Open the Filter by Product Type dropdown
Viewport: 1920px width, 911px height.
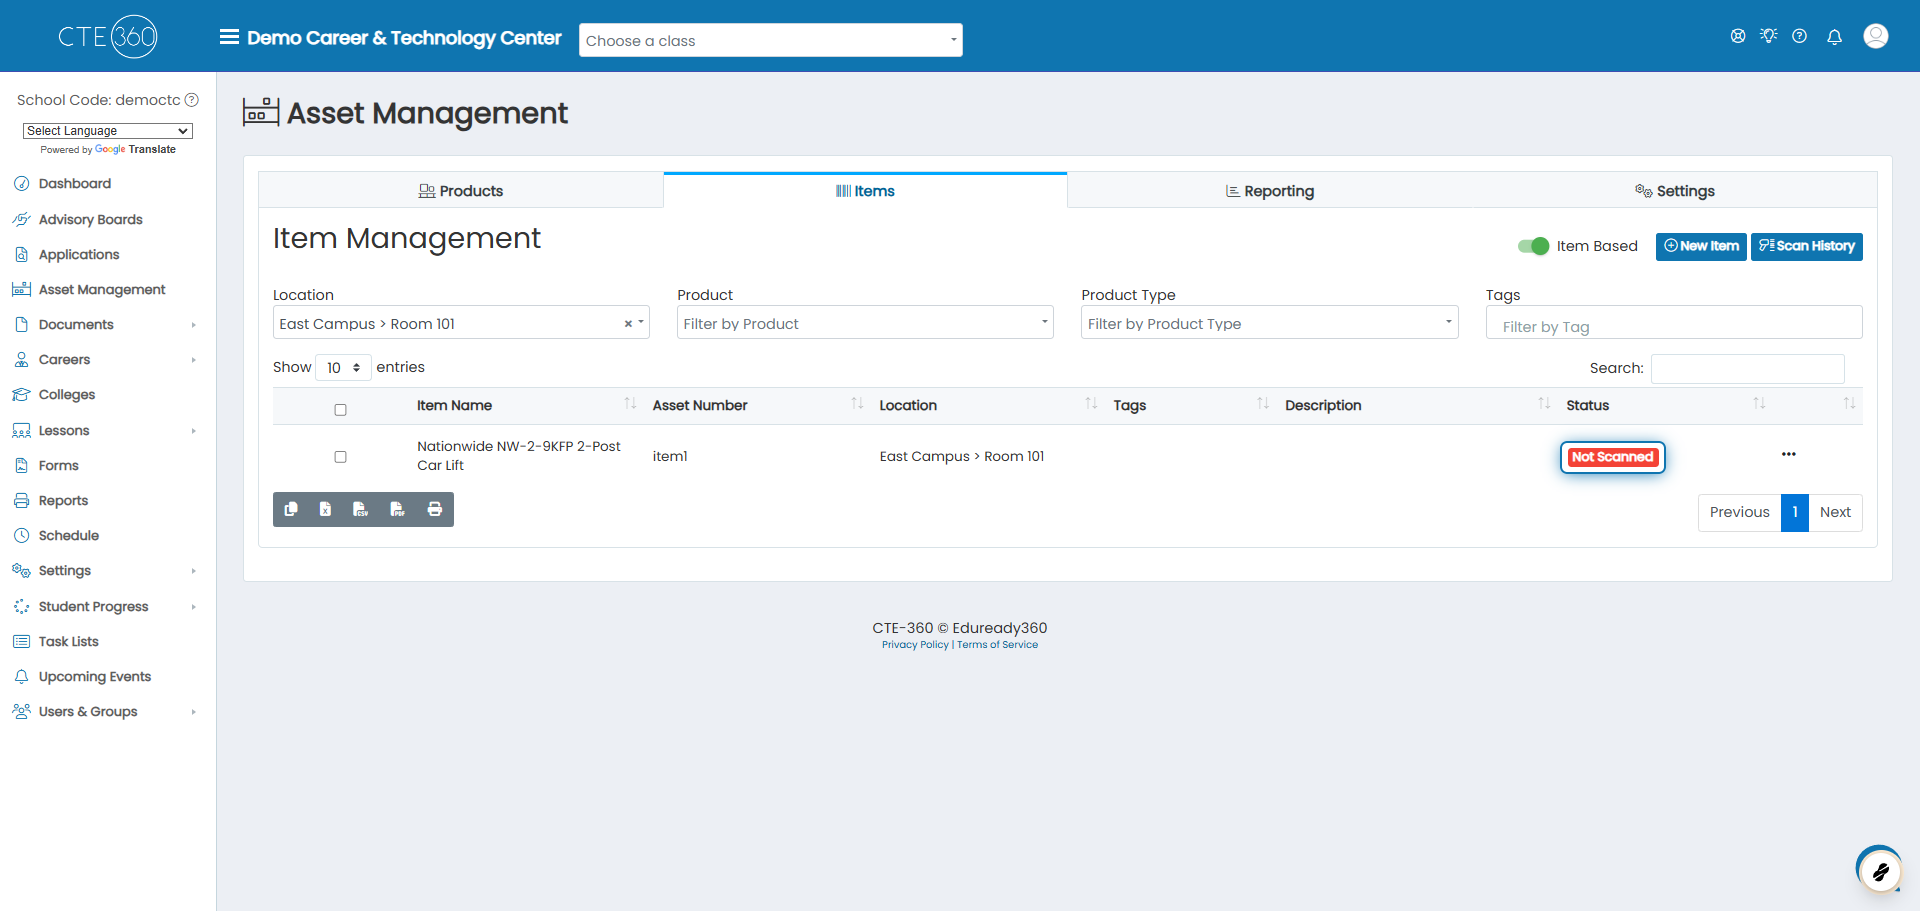tap(1269, 323)
